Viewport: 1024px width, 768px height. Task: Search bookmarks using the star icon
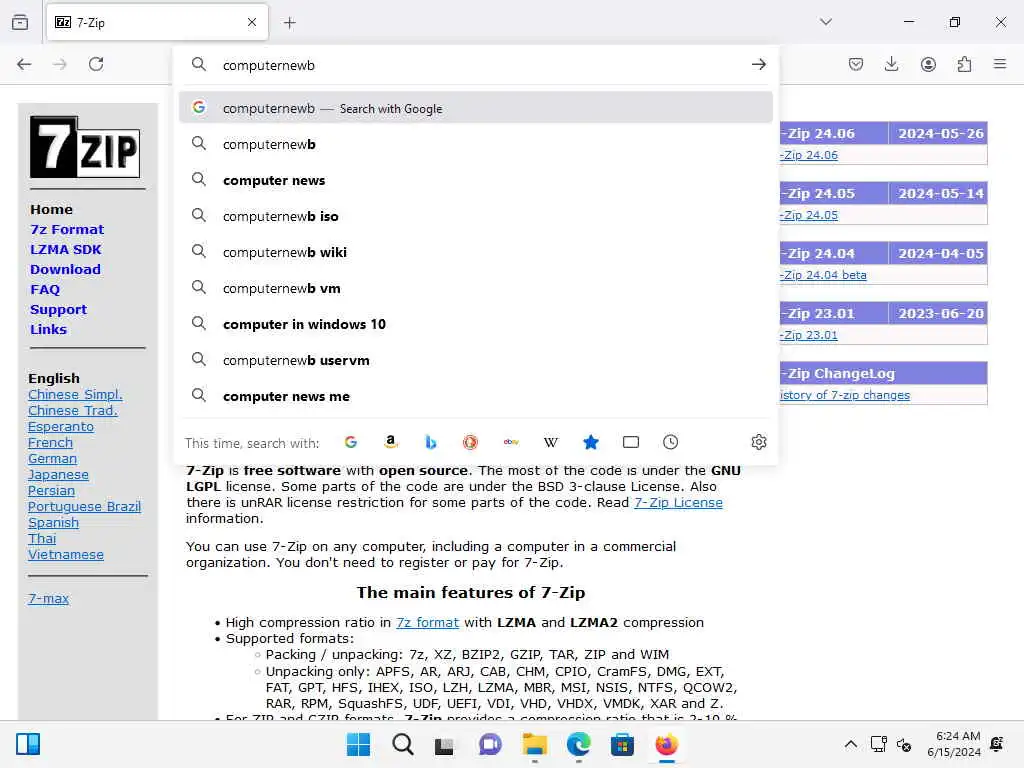tap(590, 442)
